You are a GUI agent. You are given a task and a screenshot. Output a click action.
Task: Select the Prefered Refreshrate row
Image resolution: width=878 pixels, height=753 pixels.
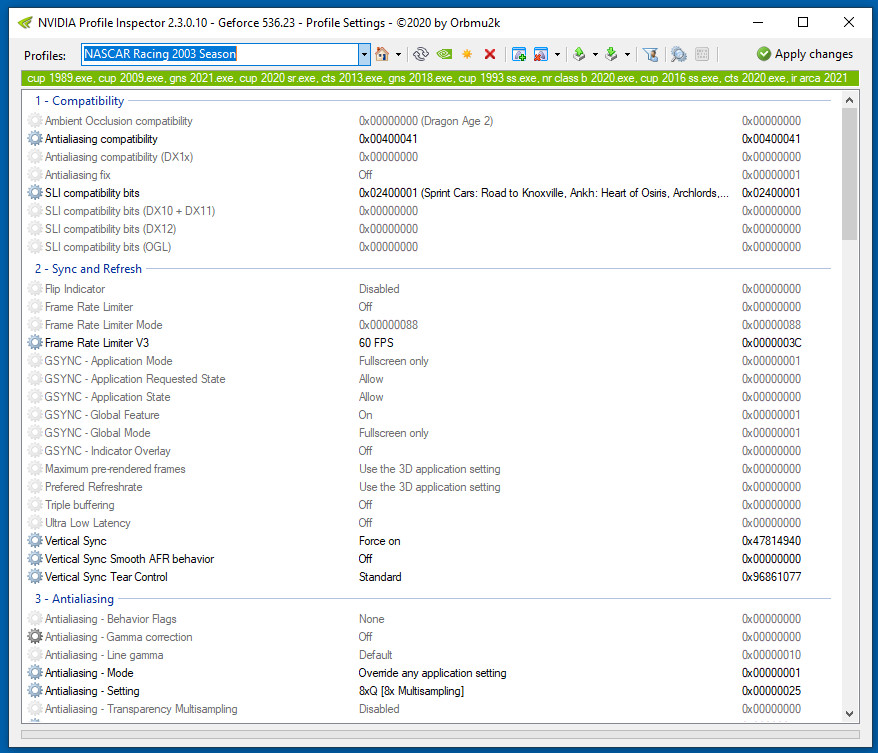click(x=431, y=487)
